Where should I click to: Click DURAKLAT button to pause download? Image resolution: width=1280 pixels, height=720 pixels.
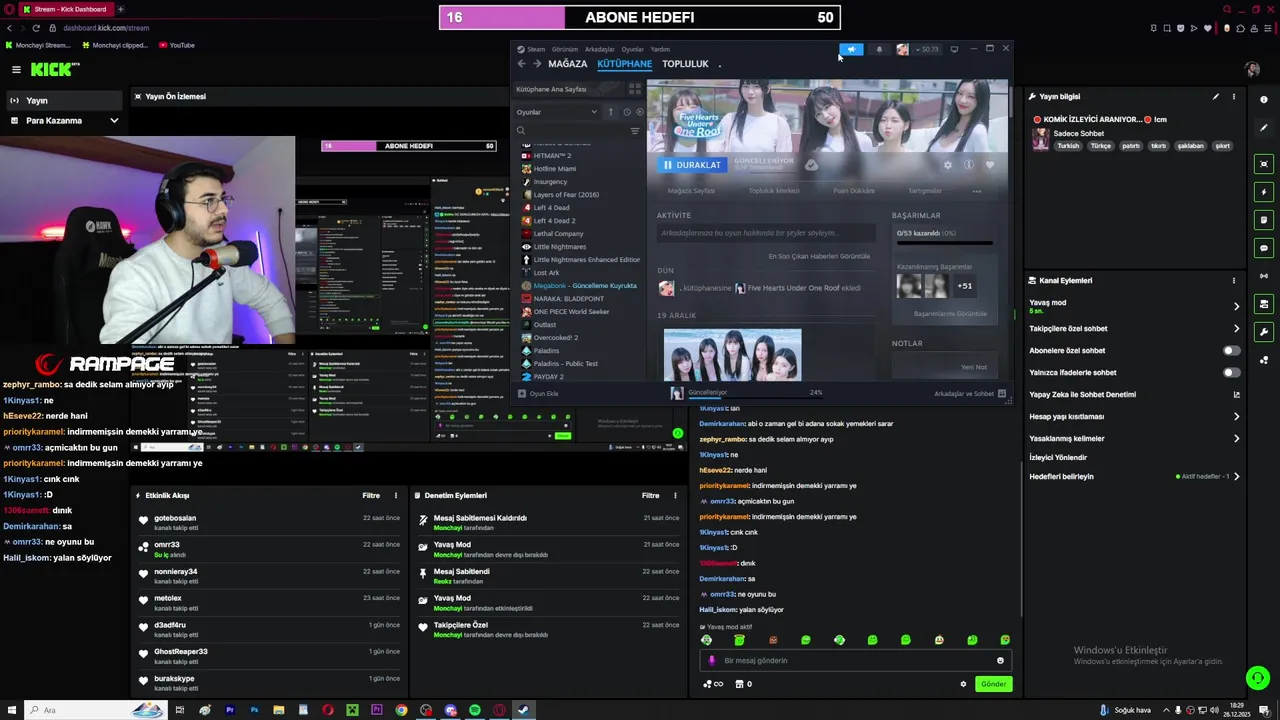[691, 165]
